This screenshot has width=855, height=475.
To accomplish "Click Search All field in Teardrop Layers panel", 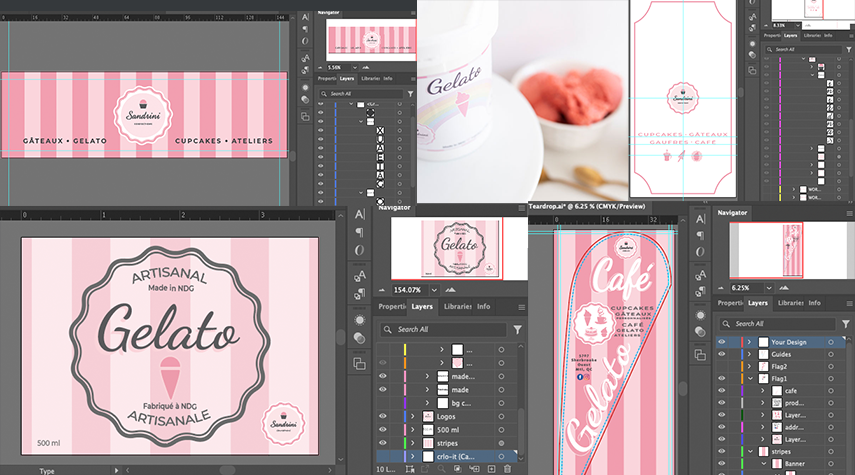I will click(x=778, y=324).
